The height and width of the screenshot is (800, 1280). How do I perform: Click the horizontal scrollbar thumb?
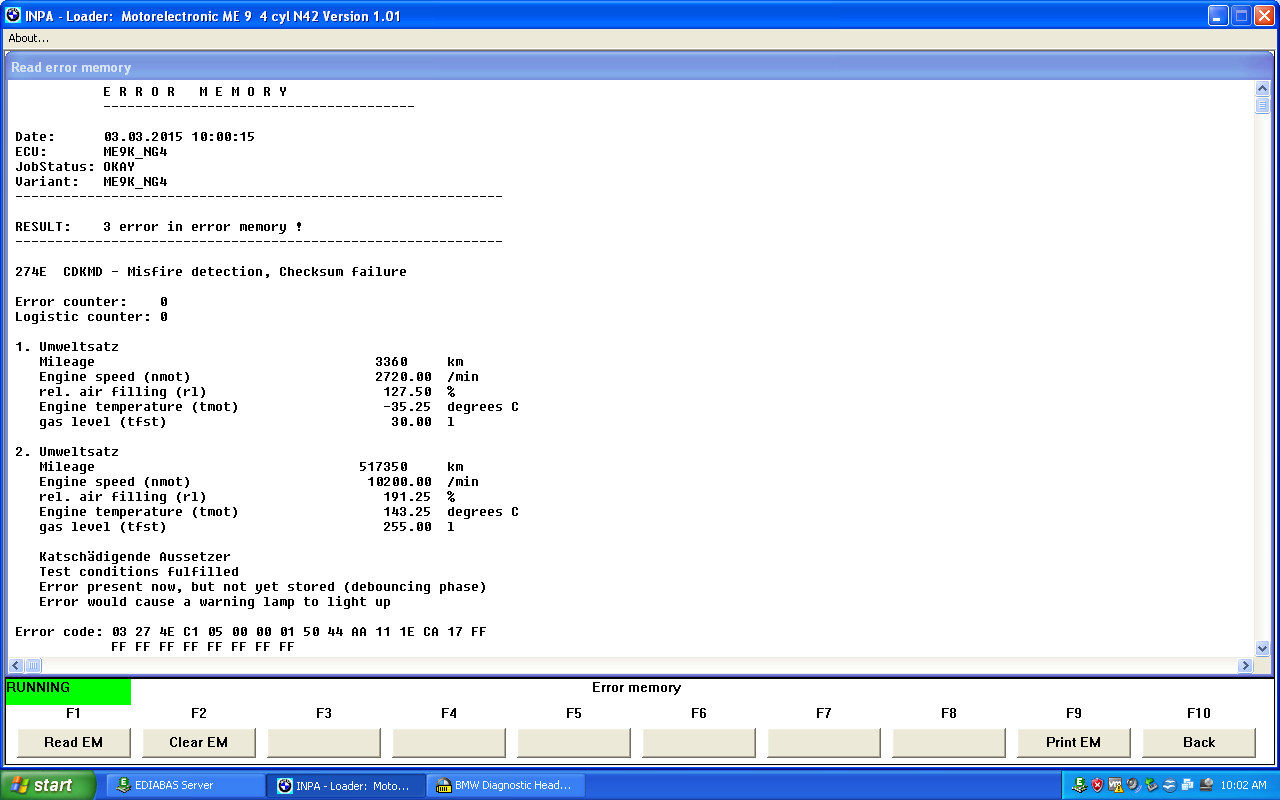click(x=33, y=665)
